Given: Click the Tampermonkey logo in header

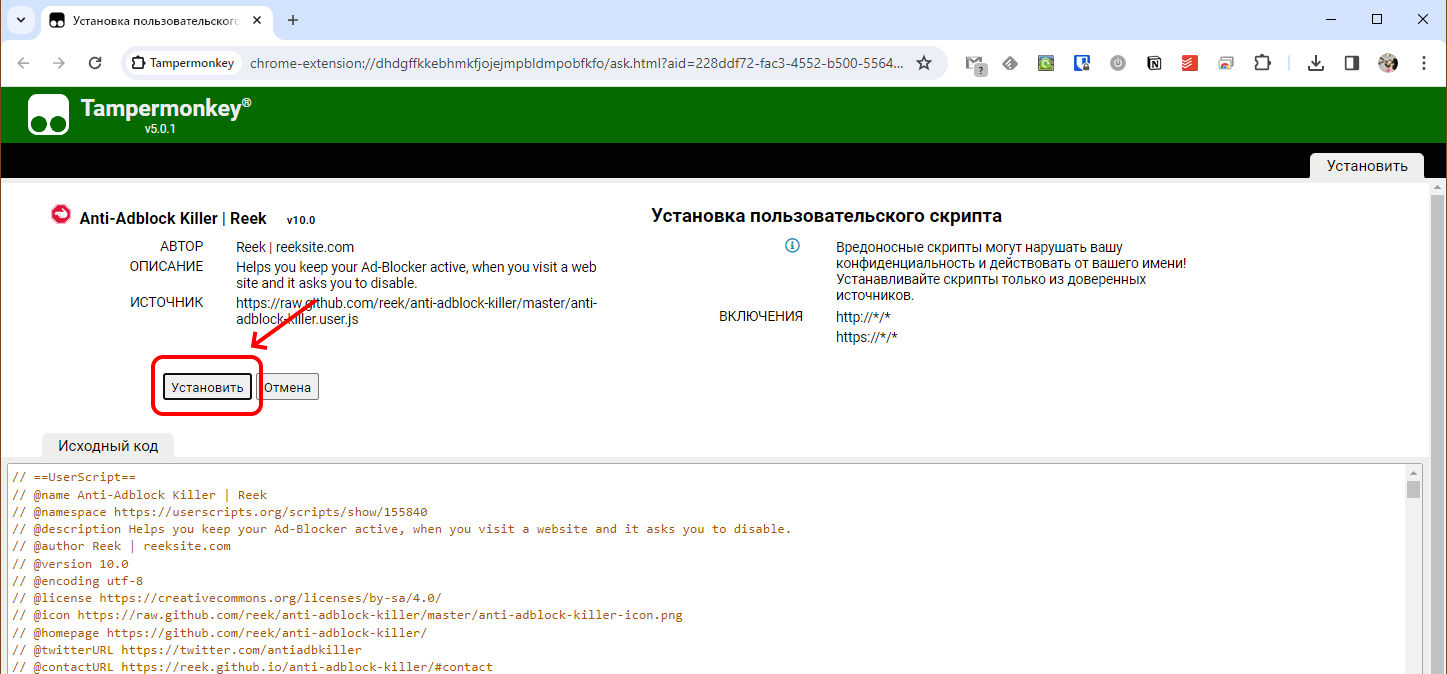Looking at the screenshot, I should point(48,114).
